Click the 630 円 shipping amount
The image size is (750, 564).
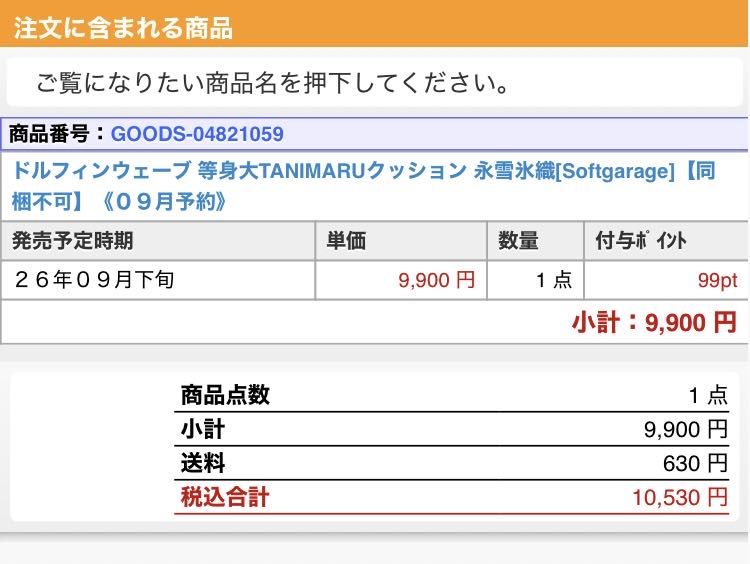point(695,463)
